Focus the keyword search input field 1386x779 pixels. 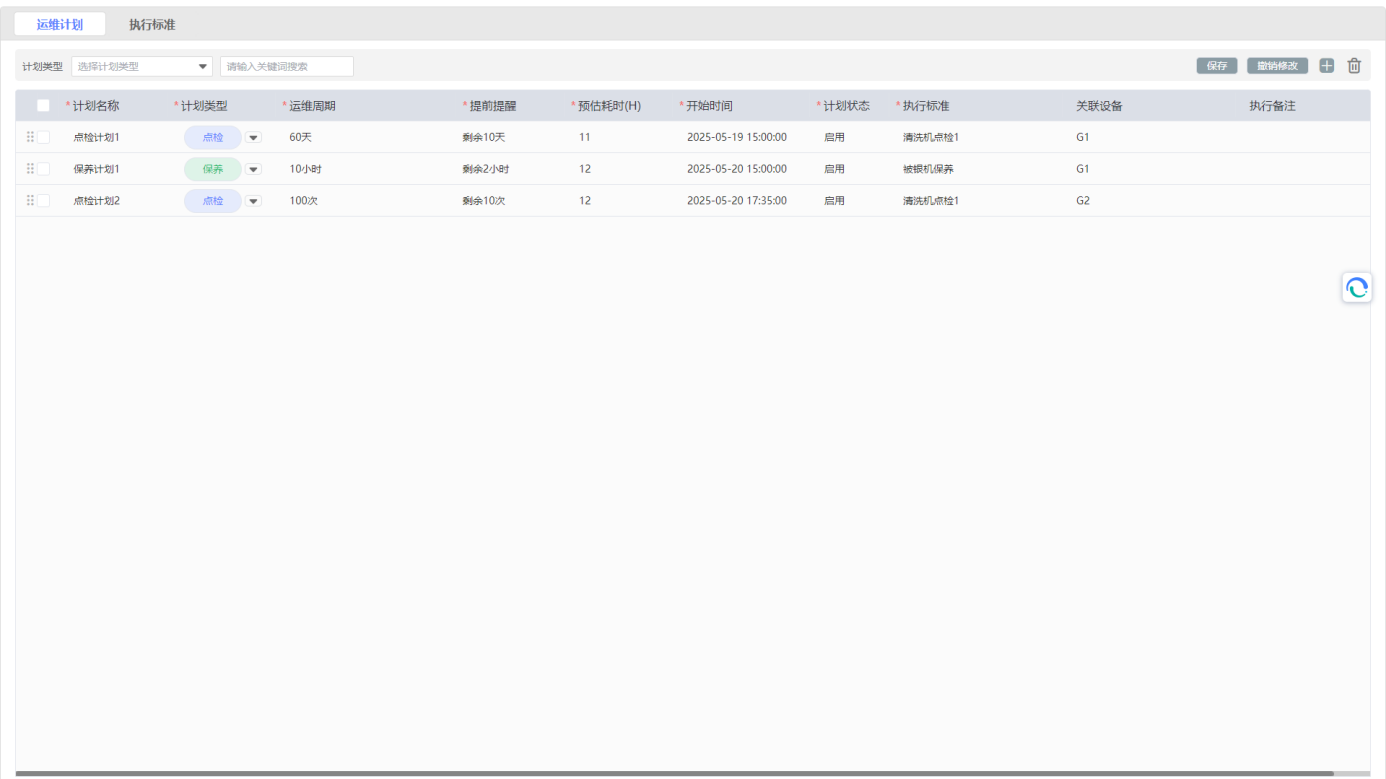pyautogui.click(x=287, y=67)
